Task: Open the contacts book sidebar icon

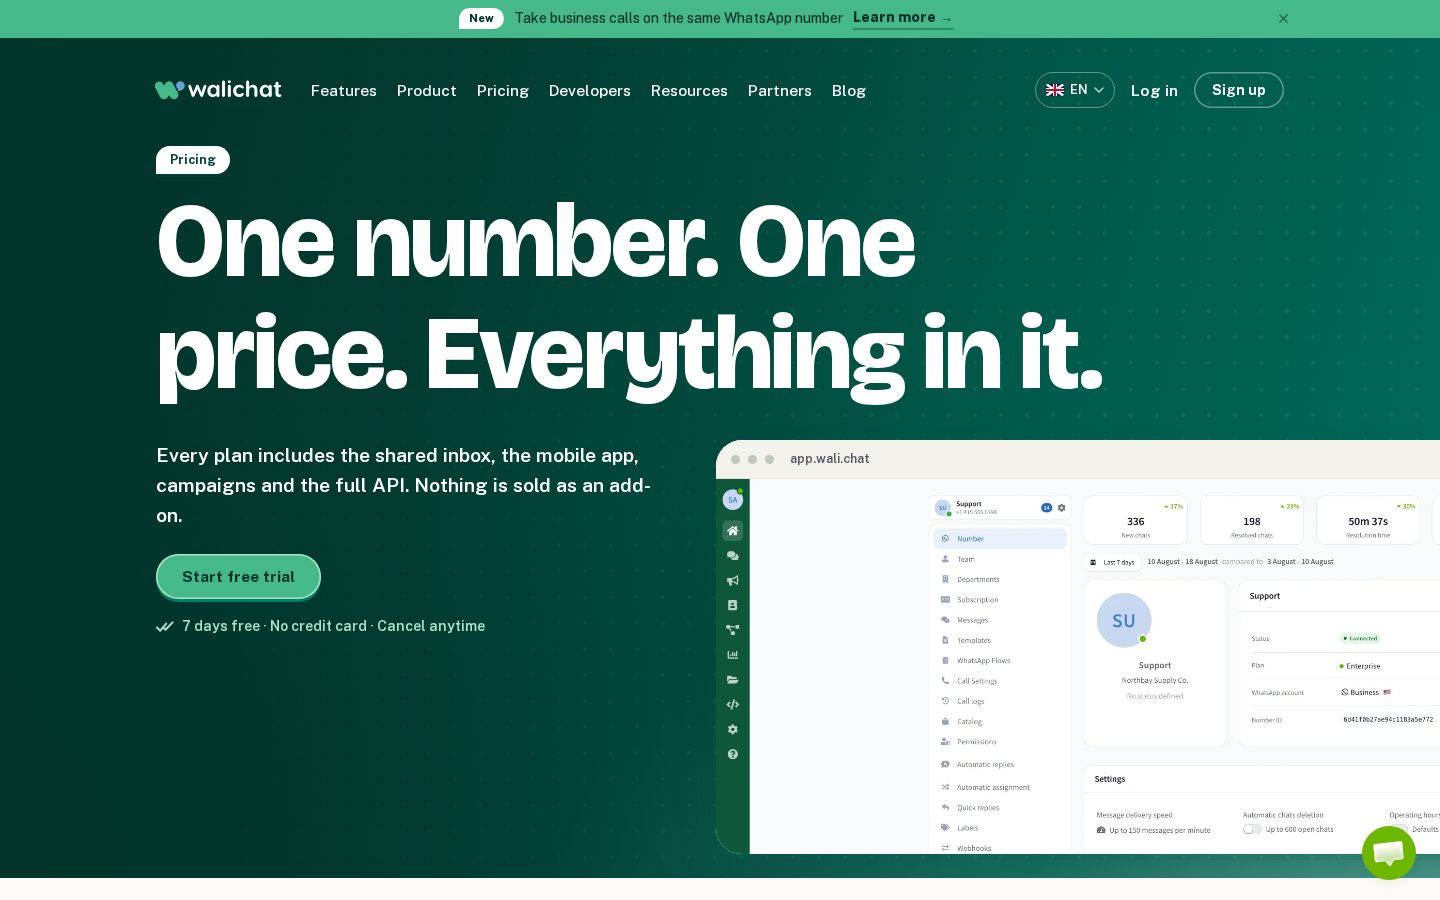Action: click(733, 605)
